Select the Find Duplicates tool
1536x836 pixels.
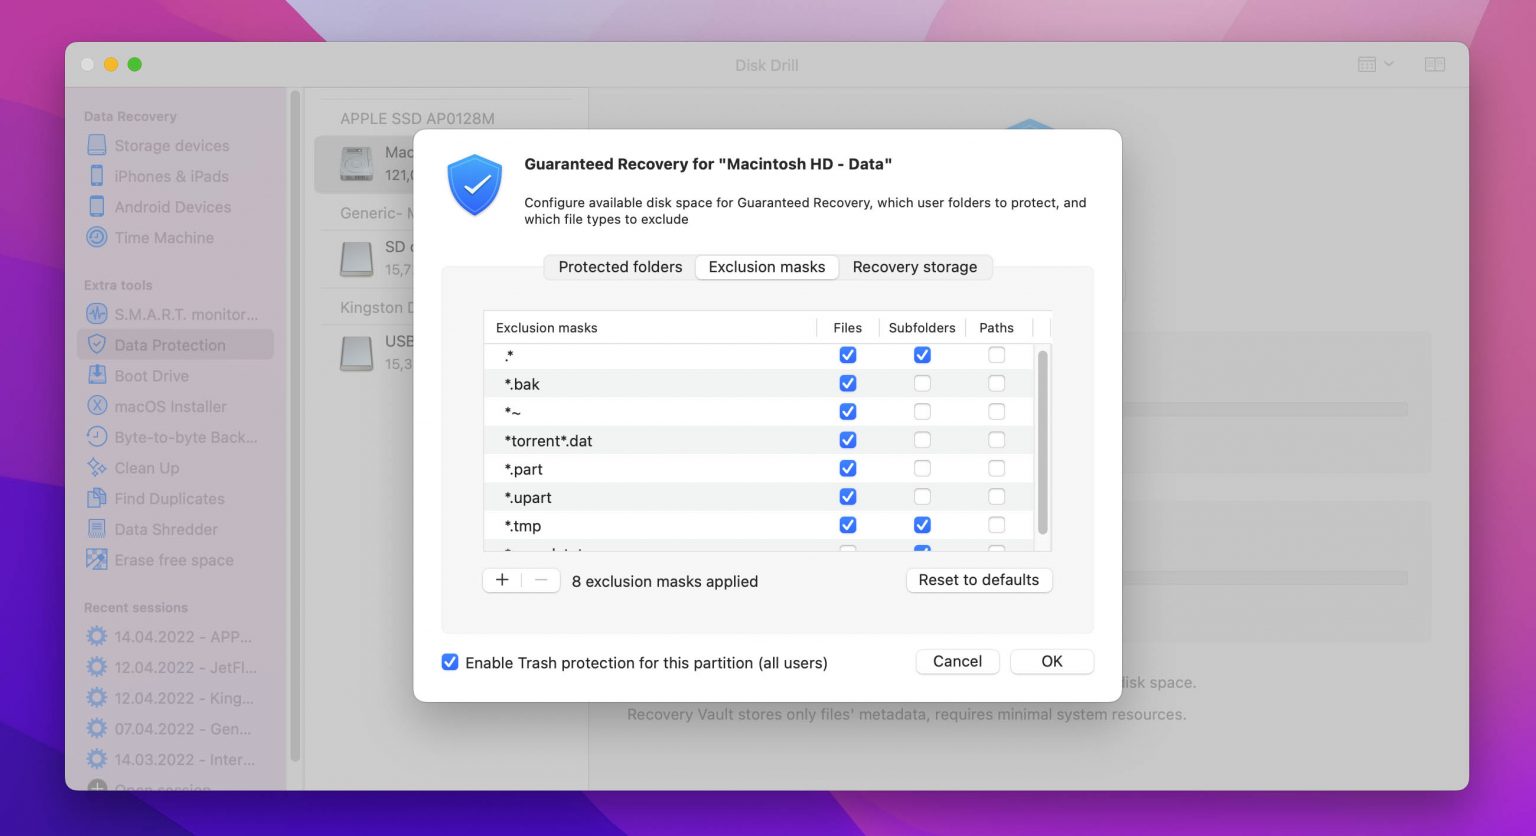coord(169,498)
